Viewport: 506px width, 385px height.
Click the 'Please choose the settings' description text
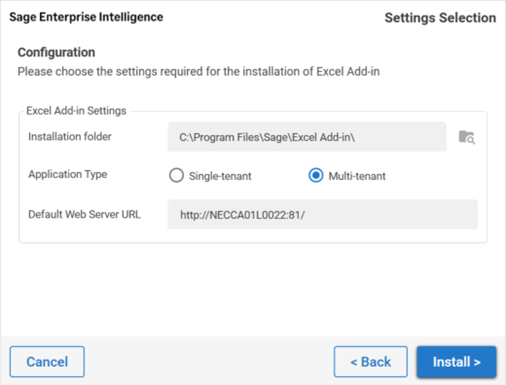pyautogui.click(x=199, y=72)
